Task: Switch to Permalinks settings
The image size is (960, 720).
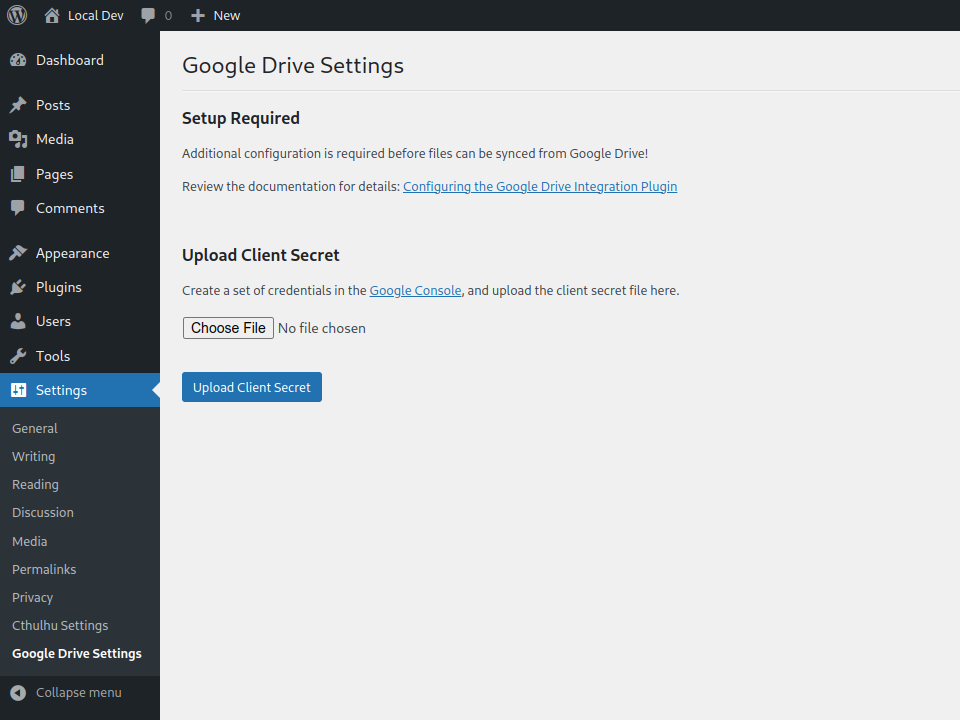Action: (x=43, y=569)
